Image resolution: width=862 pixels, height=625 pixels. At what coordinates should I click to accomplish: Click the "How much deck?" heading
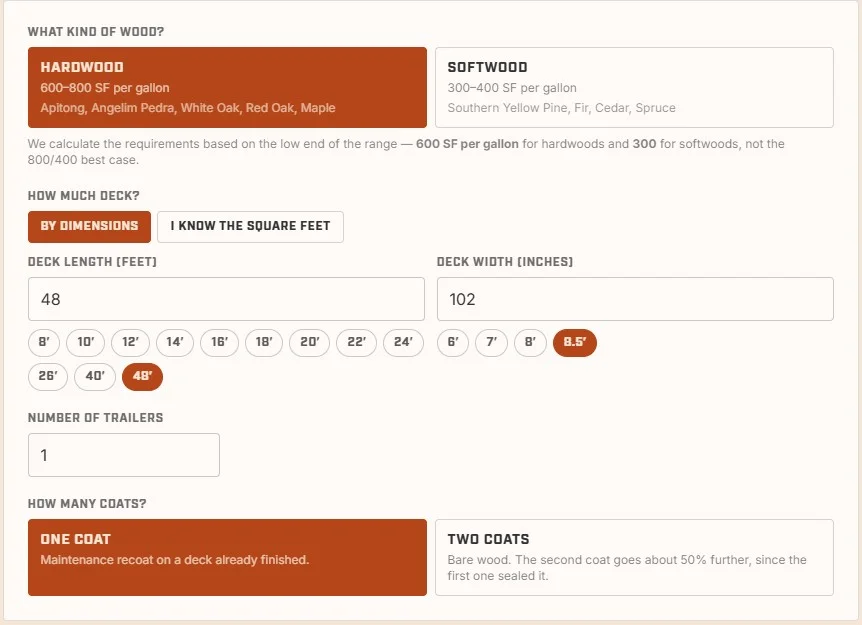[84, 196]
